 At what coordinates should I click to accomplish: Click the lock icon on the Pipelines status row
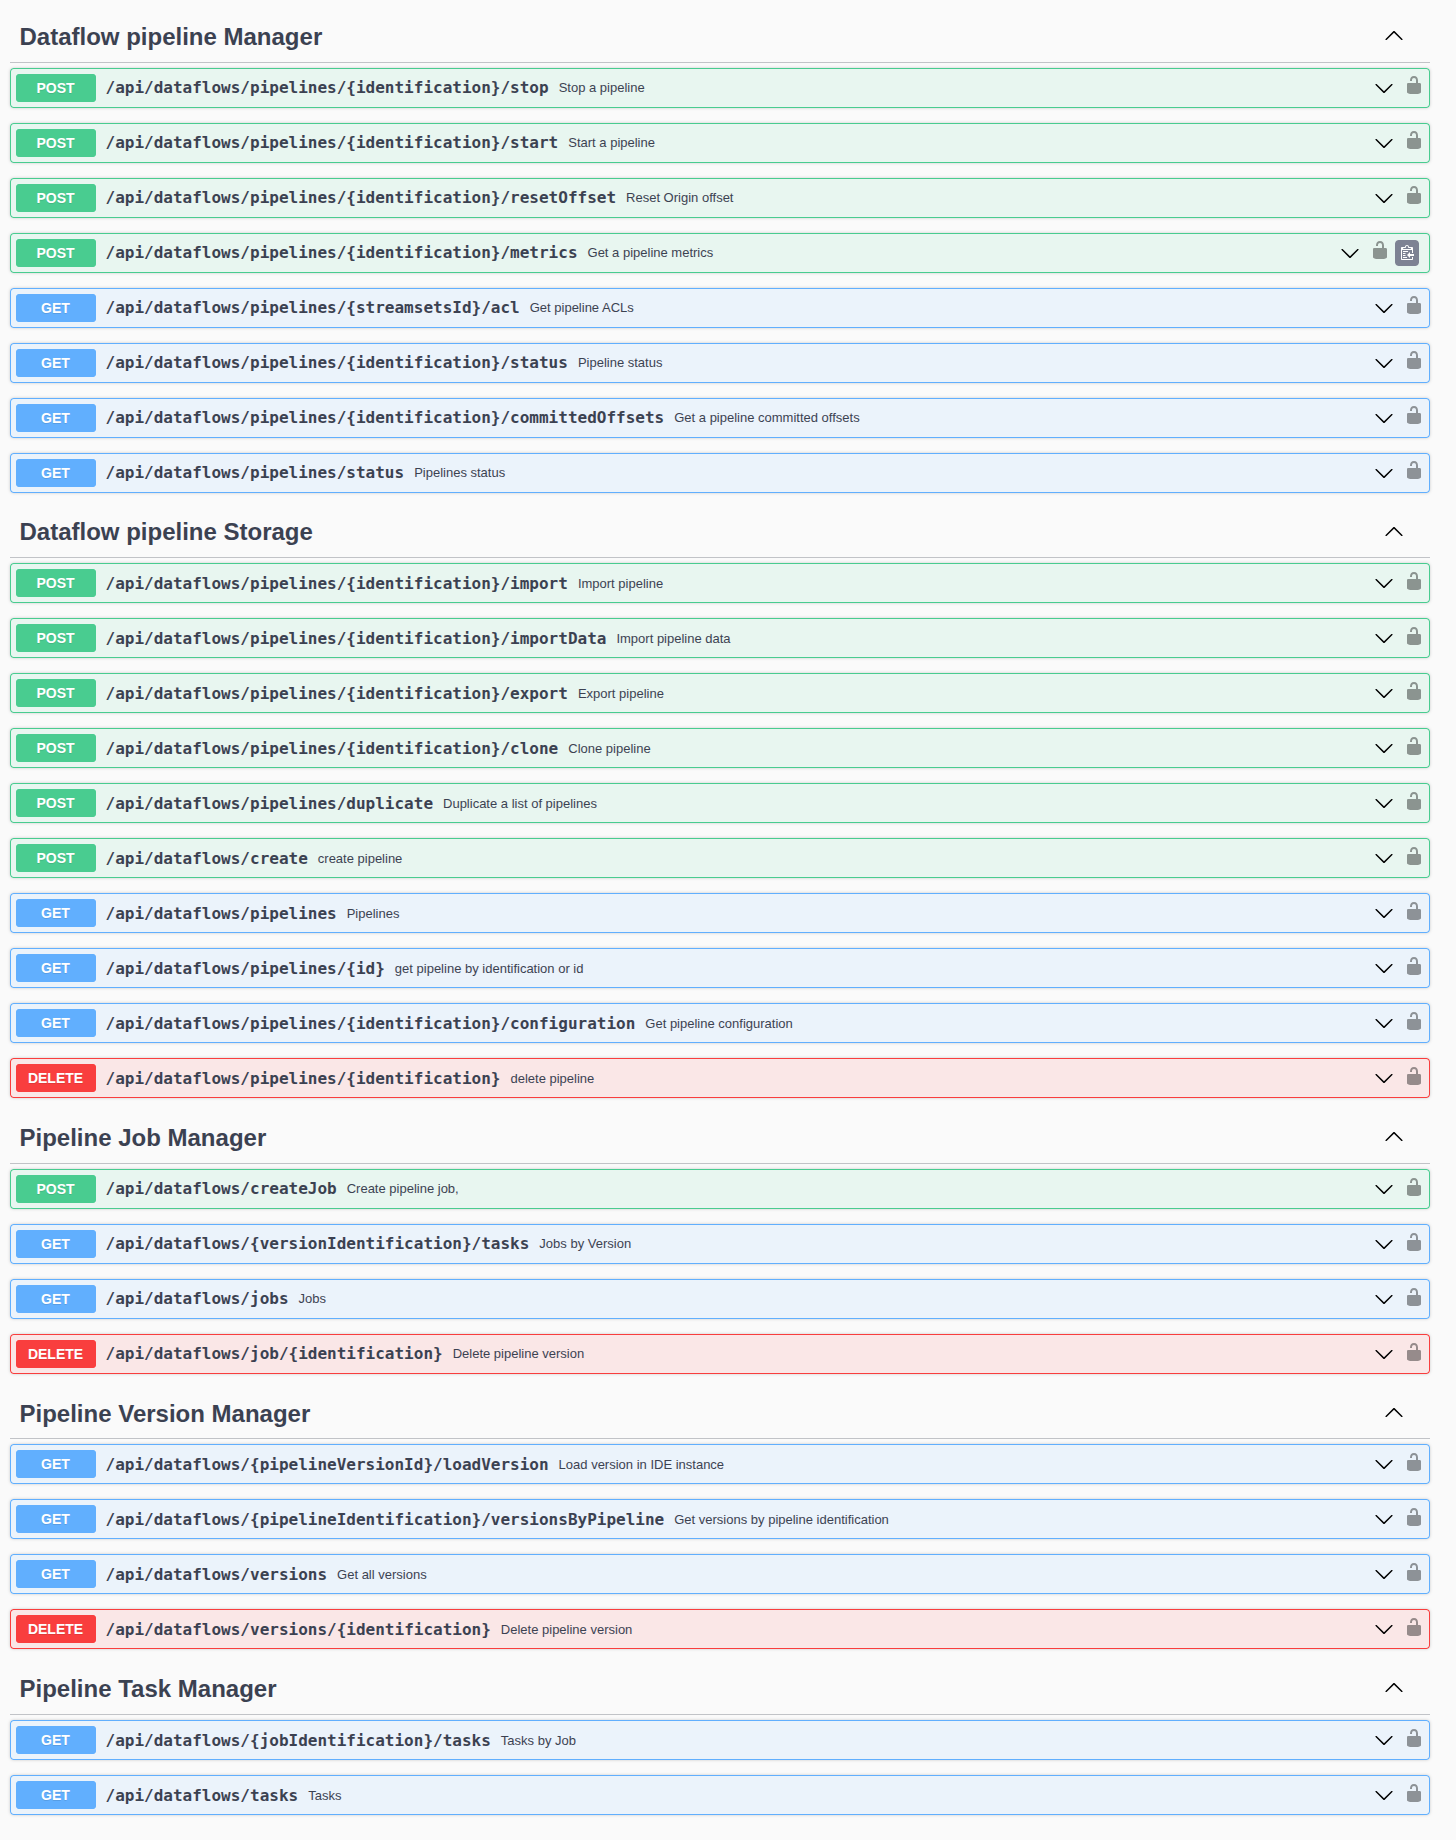[x=1413, y=471]
